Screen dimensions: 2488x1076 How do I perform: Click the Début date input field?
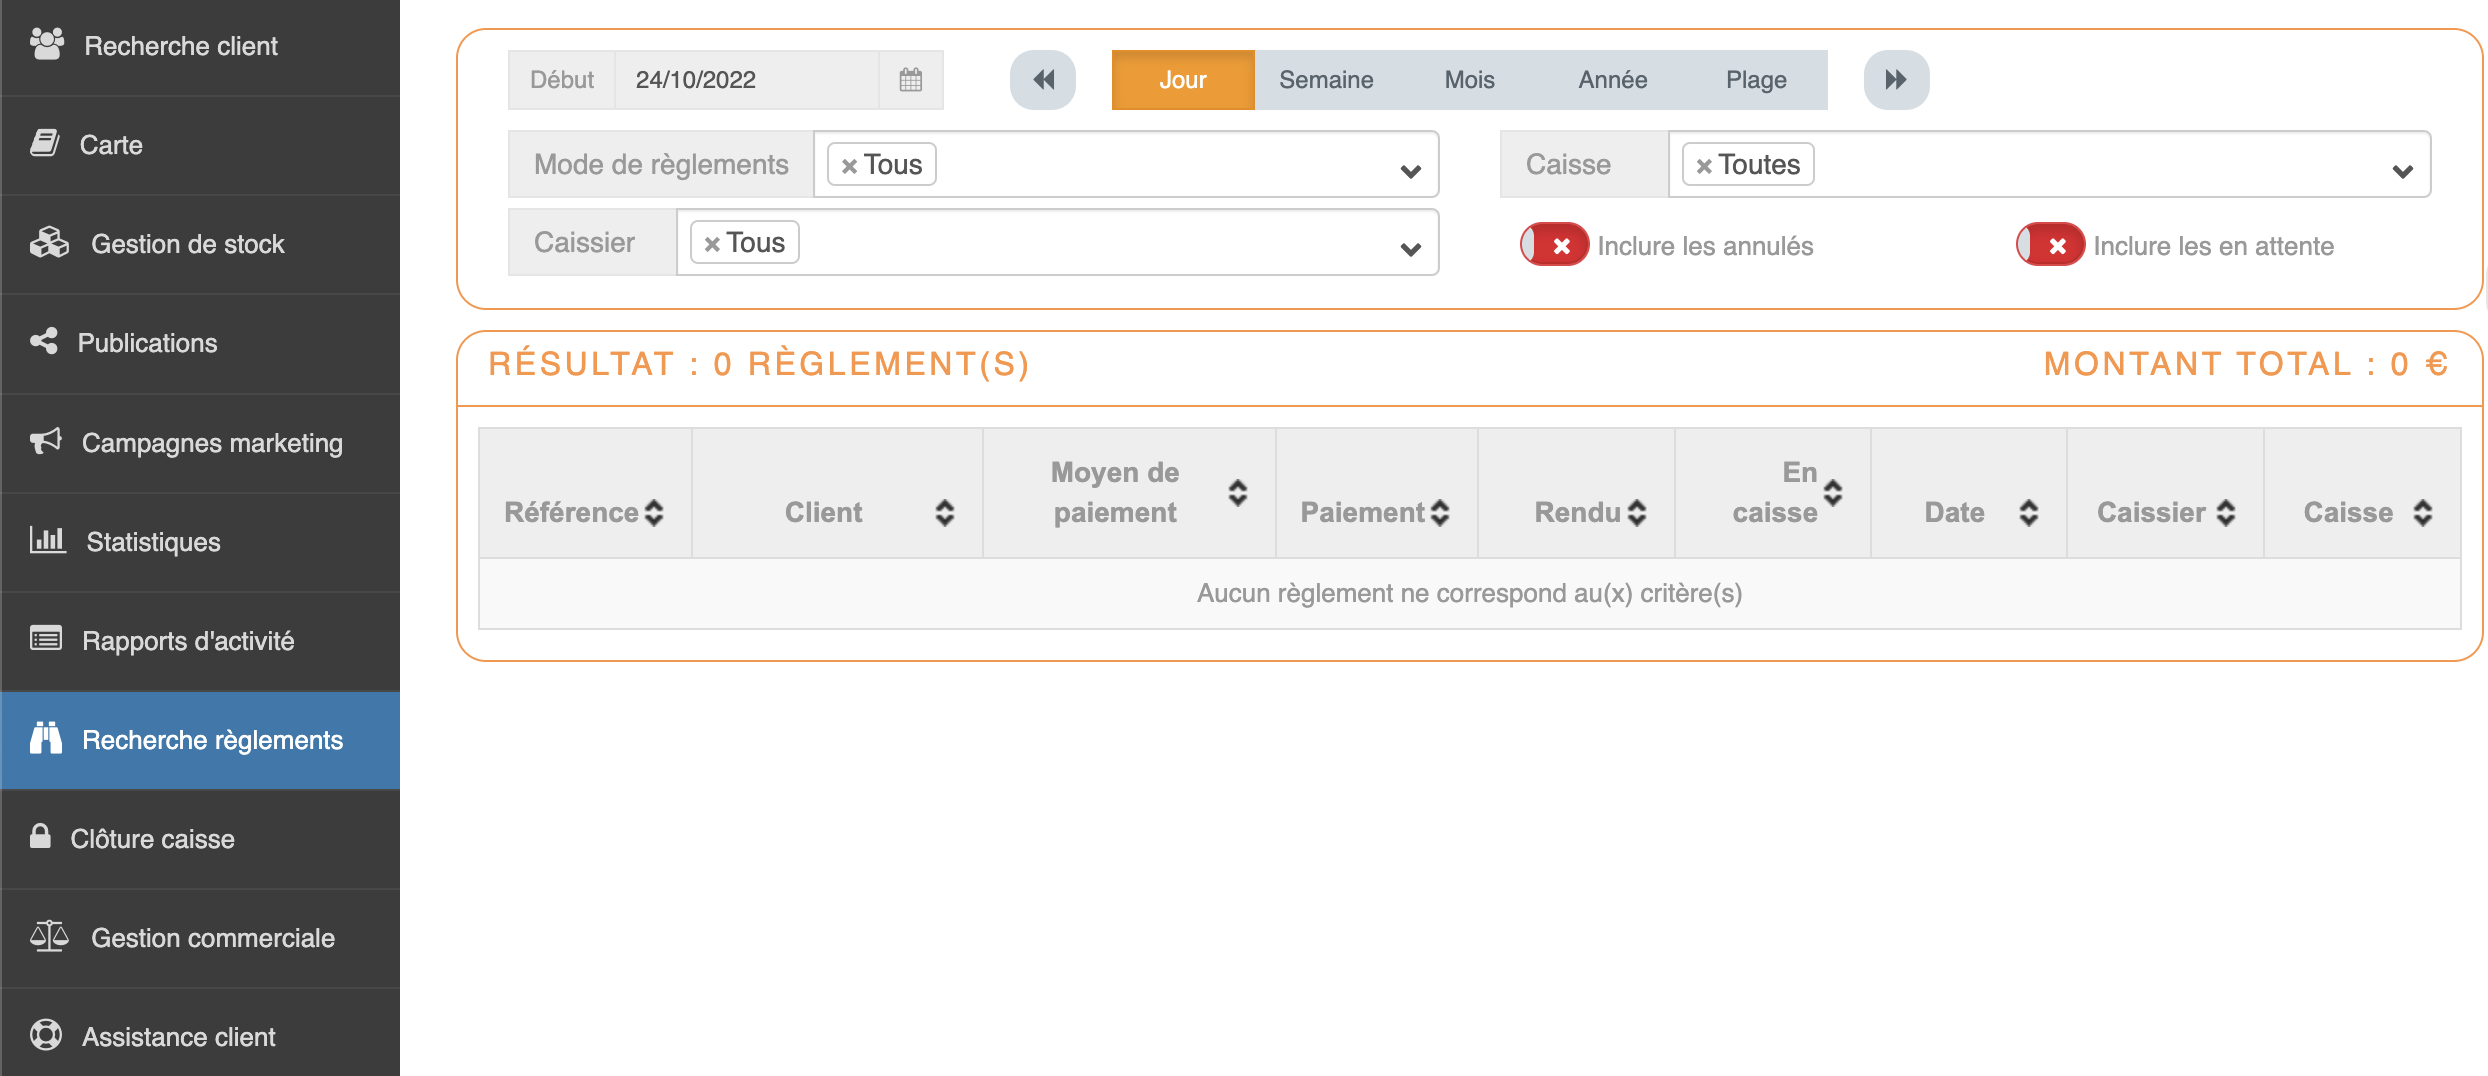pos(745,80)
